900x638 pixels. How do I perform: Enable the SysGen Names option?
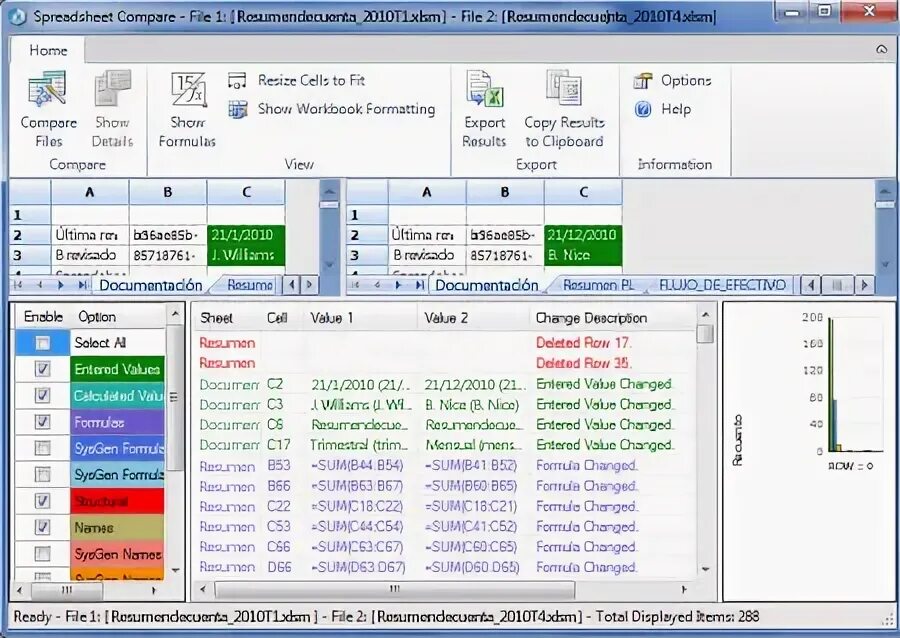[42, 554]
